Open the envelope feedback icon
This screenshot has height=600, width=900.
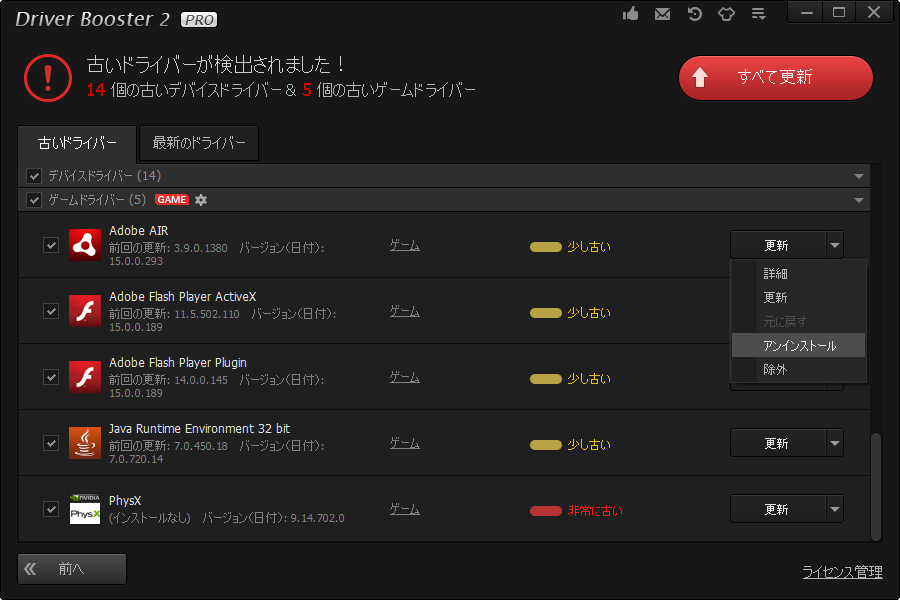662,14
